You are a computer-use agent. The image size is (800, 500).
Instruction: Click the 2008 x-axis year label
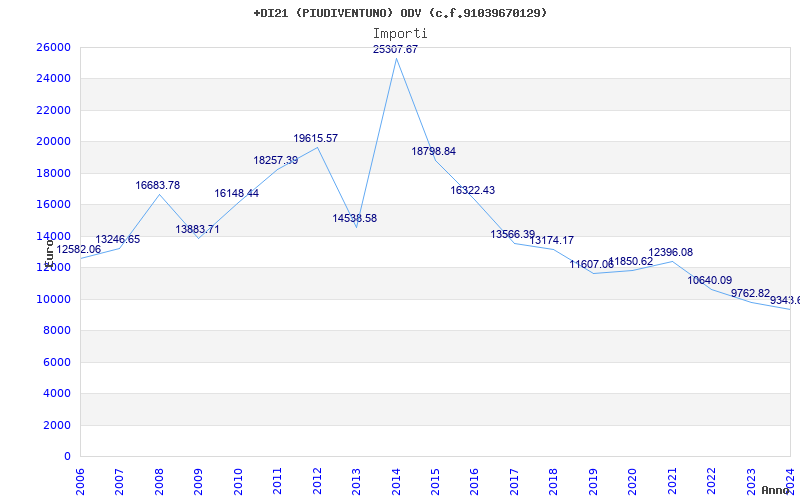tap(159, 482)
